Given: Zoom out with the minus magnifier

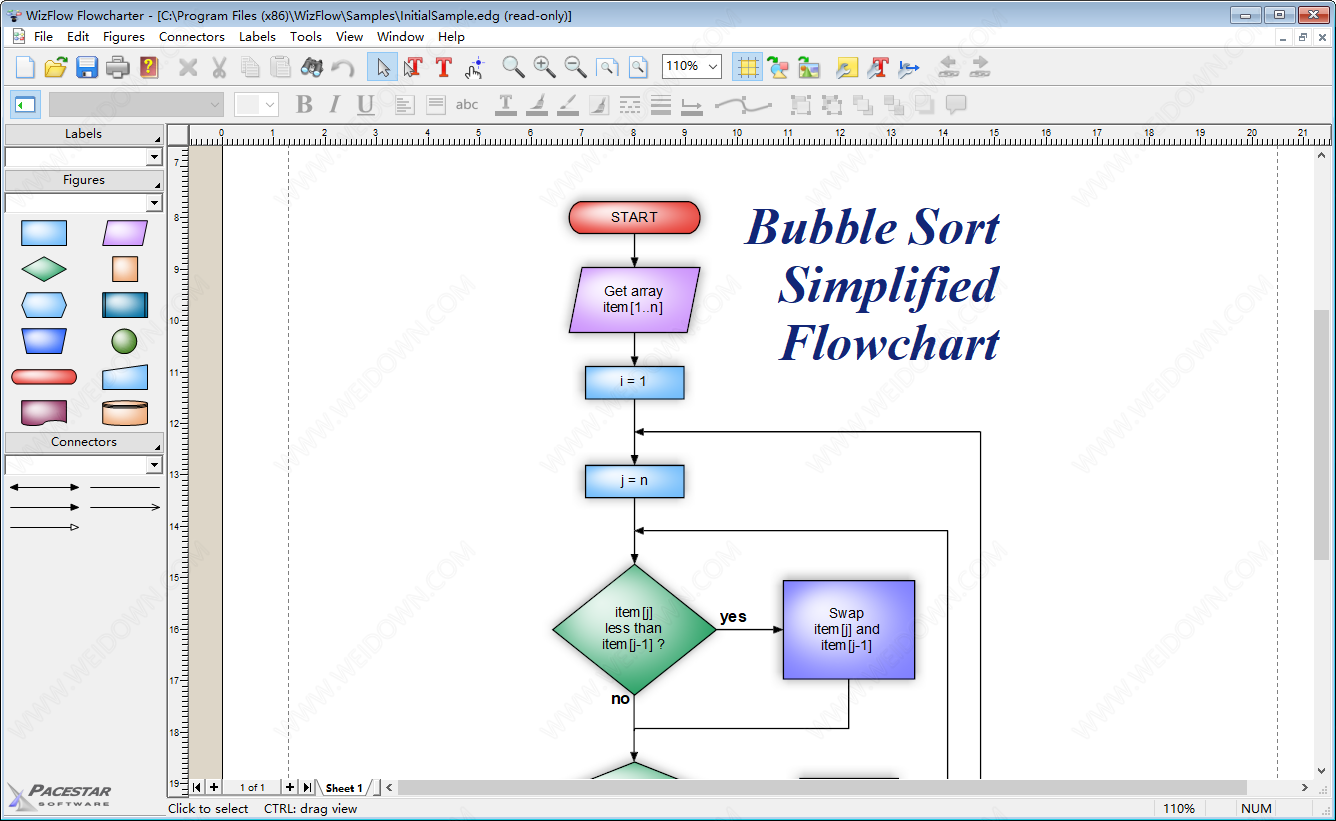Looking at the screenshot, I should tap(575, 67).
